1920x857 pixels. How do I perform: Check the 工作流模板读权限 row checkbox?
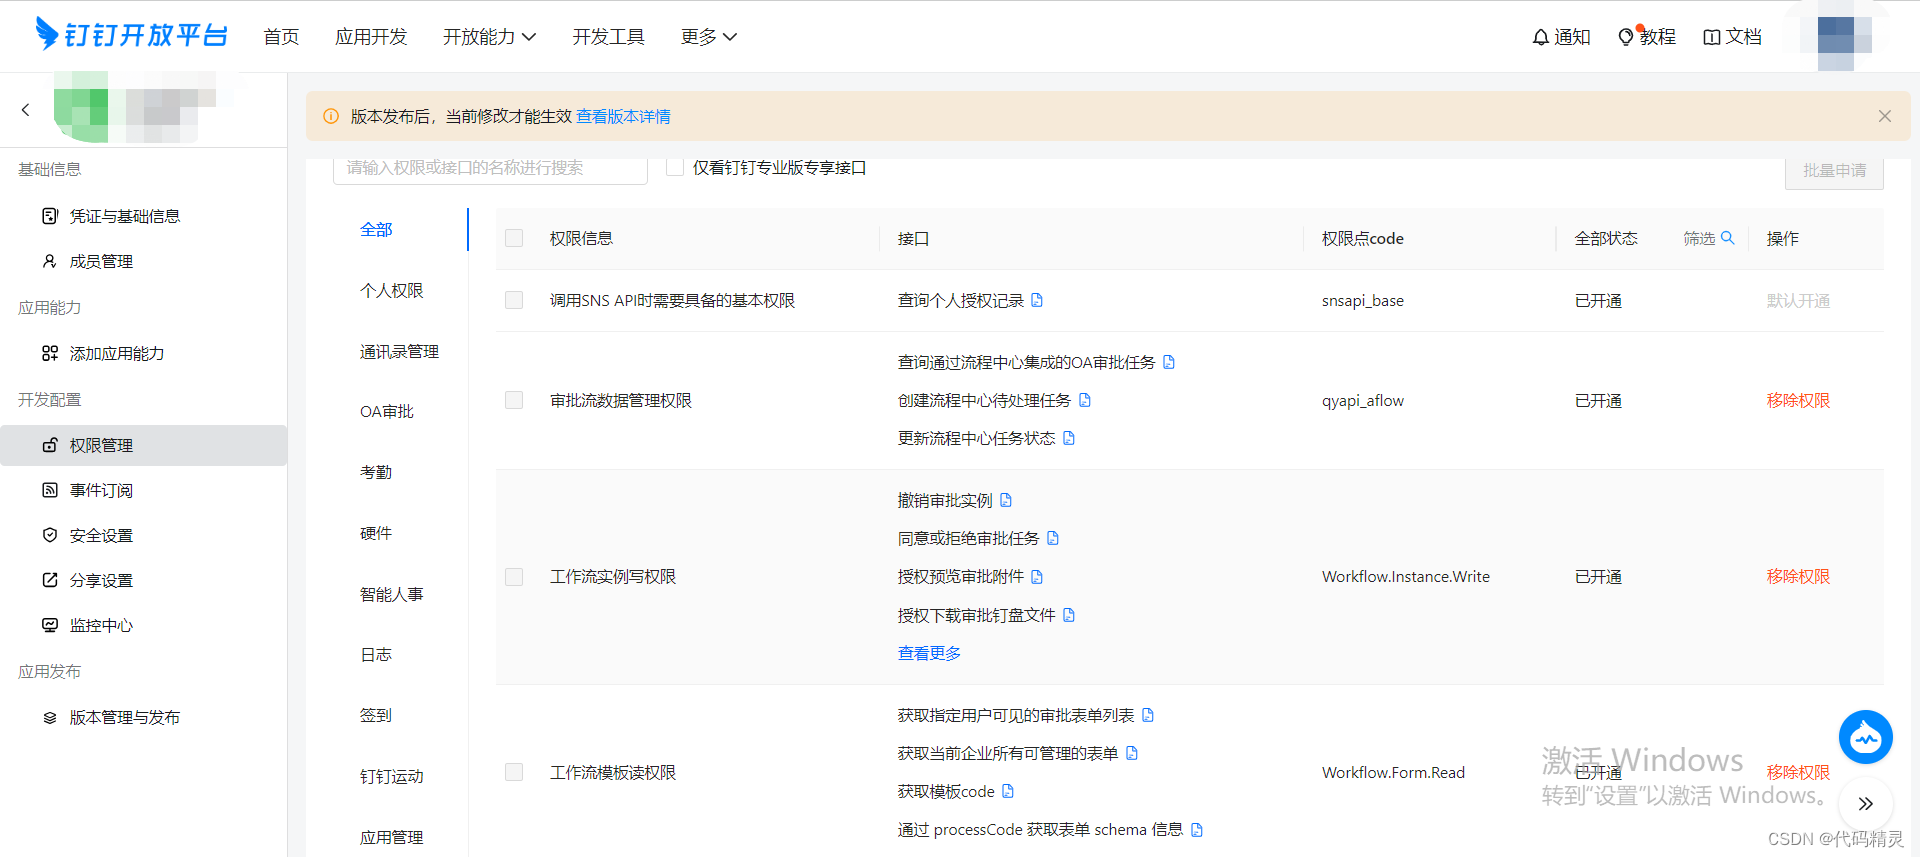[x=514, y=772]
